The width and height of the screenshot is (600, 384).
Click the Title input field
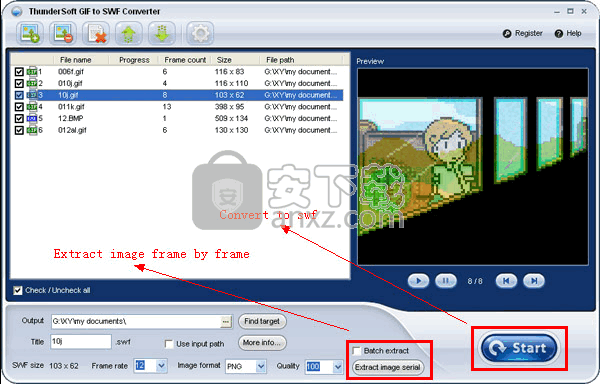pyautogui.click(x=81, y=342)
